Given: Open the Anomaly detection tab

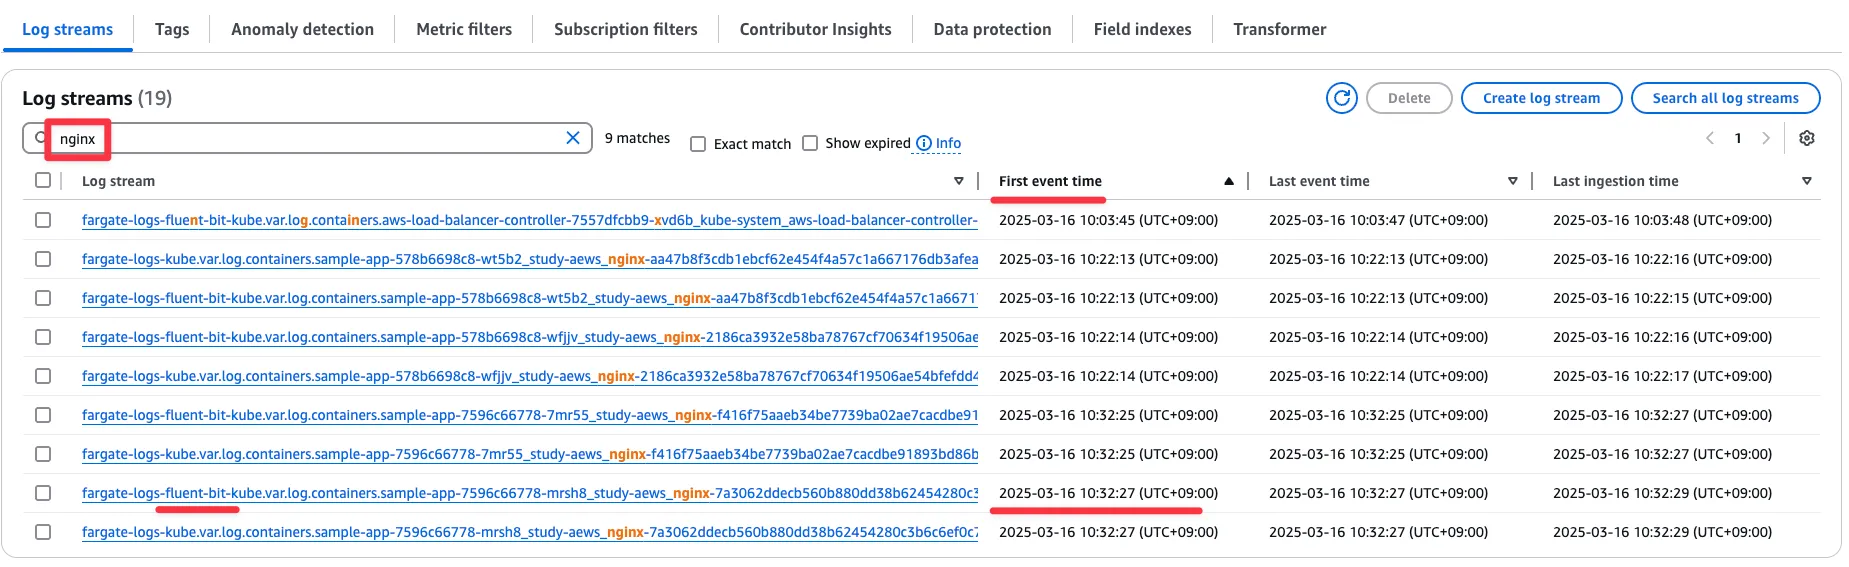Looking at the screenshot, I should 302,29.
